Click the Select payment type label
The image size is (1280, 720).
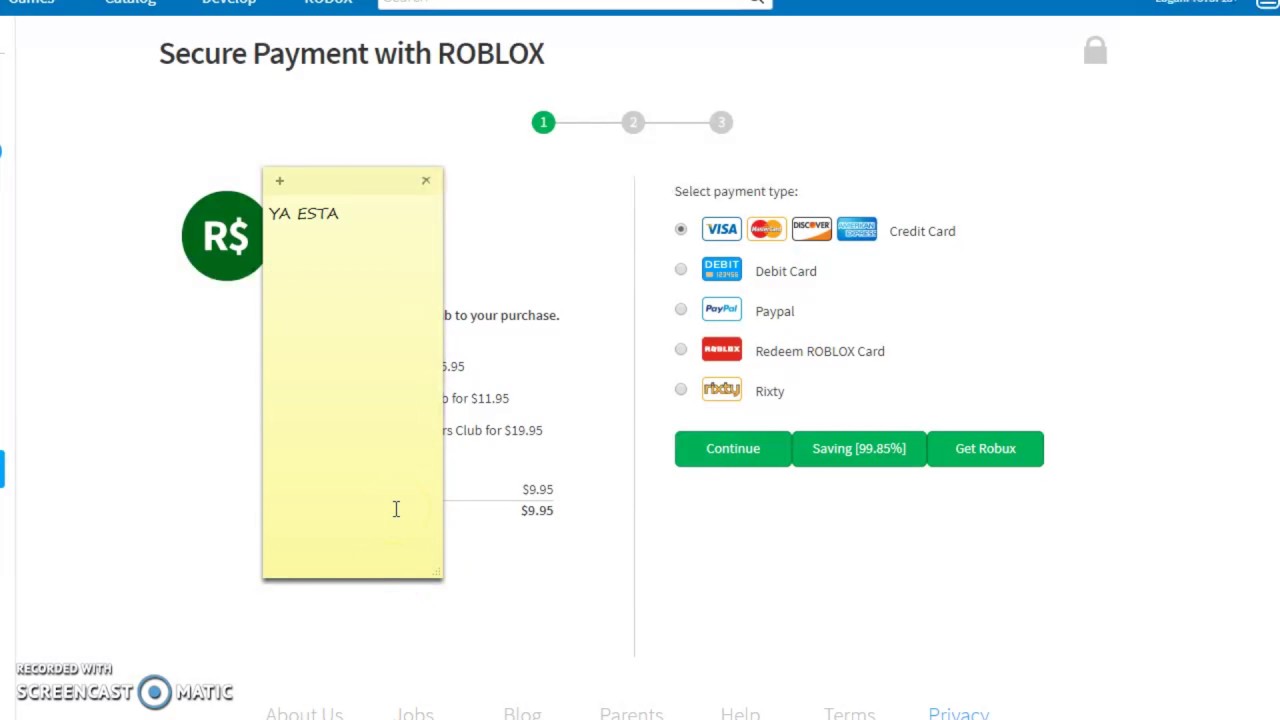(x=736, y=191)
